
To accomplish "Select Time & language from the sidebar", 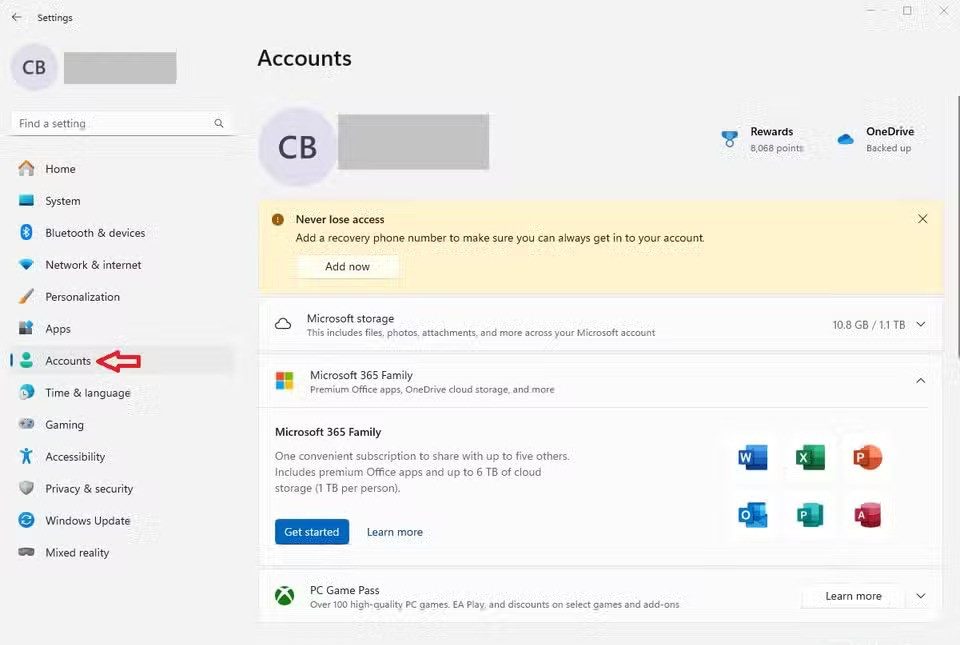I will 87,392.
